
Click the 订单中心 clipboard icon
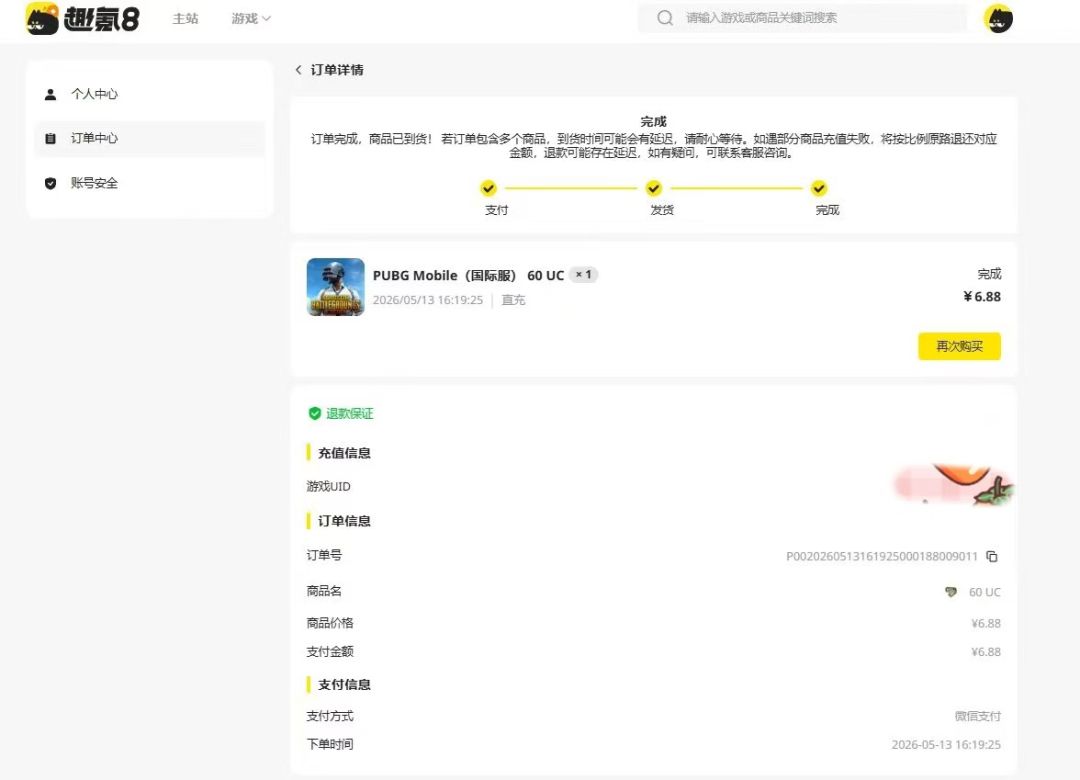pyautogui.click(x=50, y=138)
